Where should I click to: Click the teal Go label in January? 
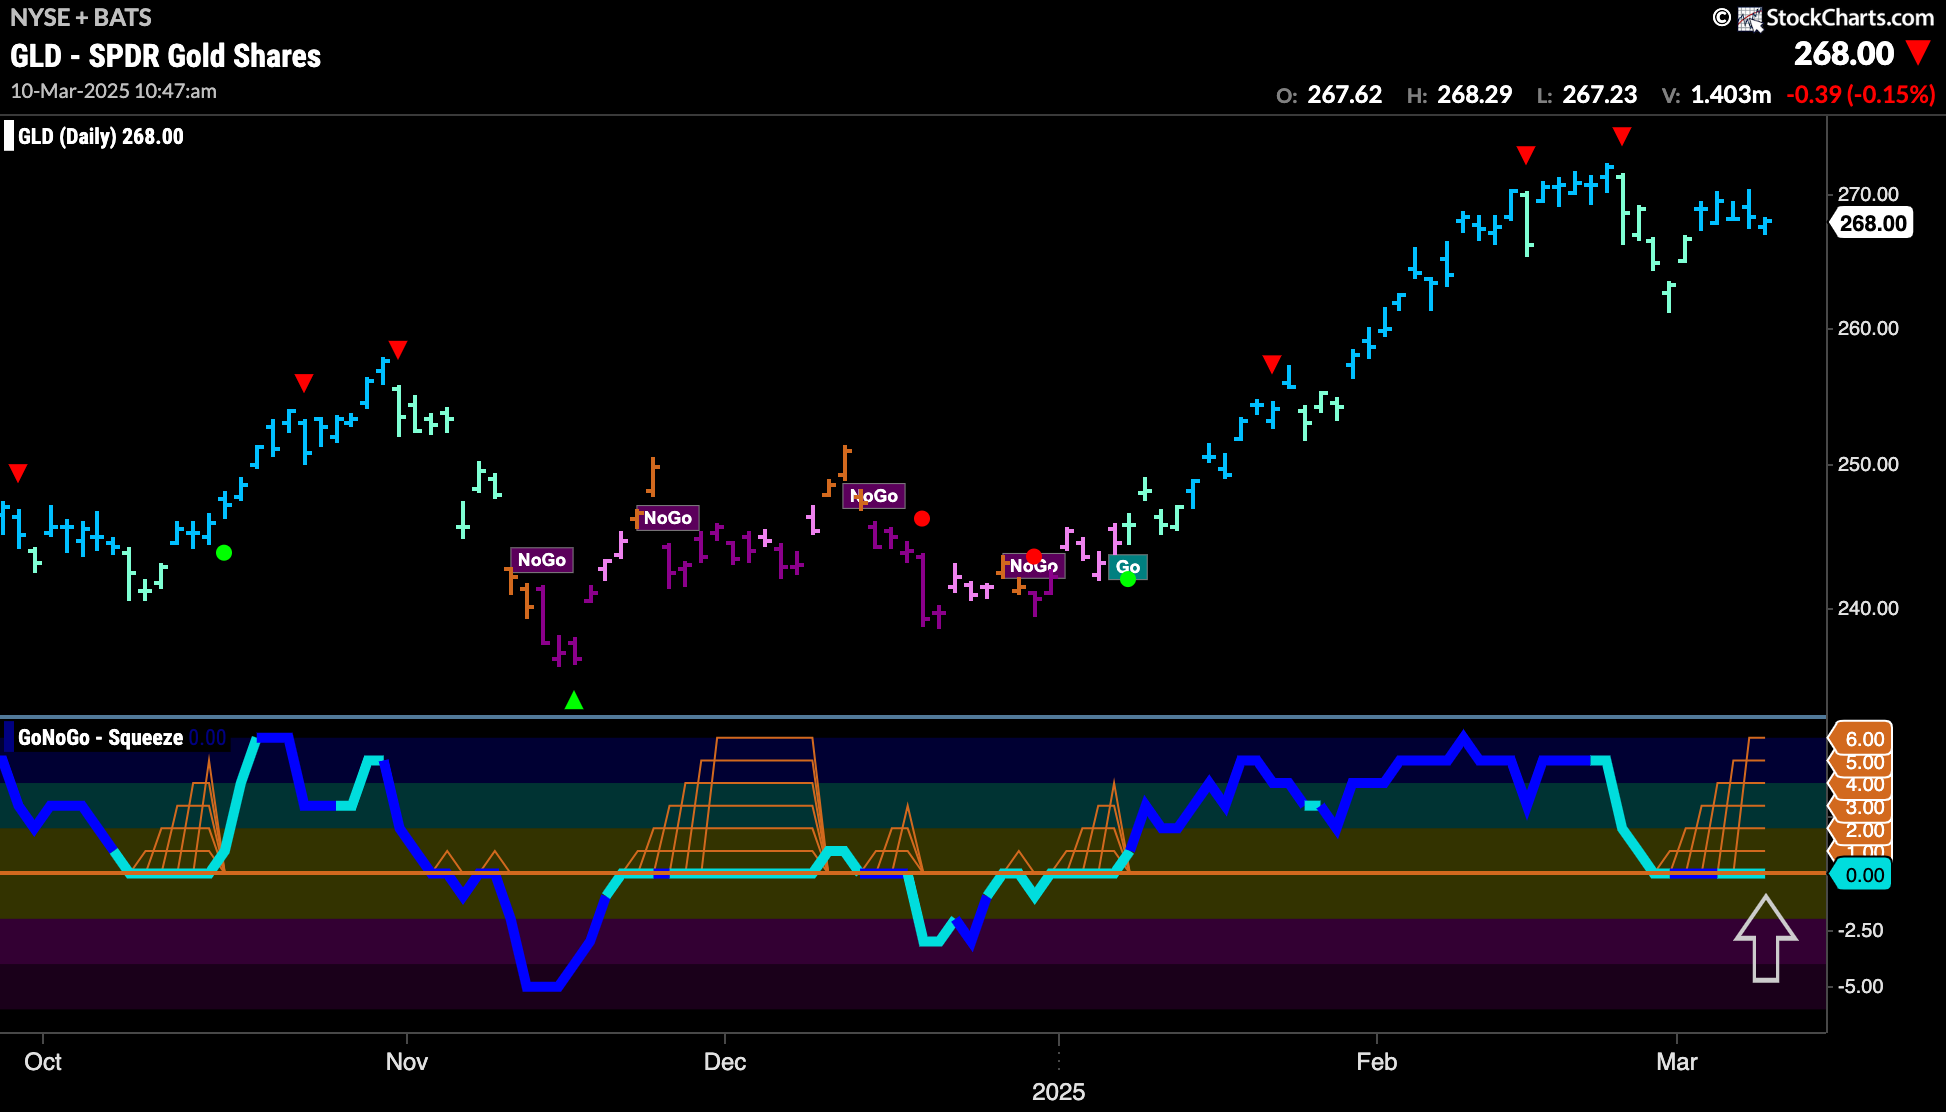click(x=1128, y=567)
